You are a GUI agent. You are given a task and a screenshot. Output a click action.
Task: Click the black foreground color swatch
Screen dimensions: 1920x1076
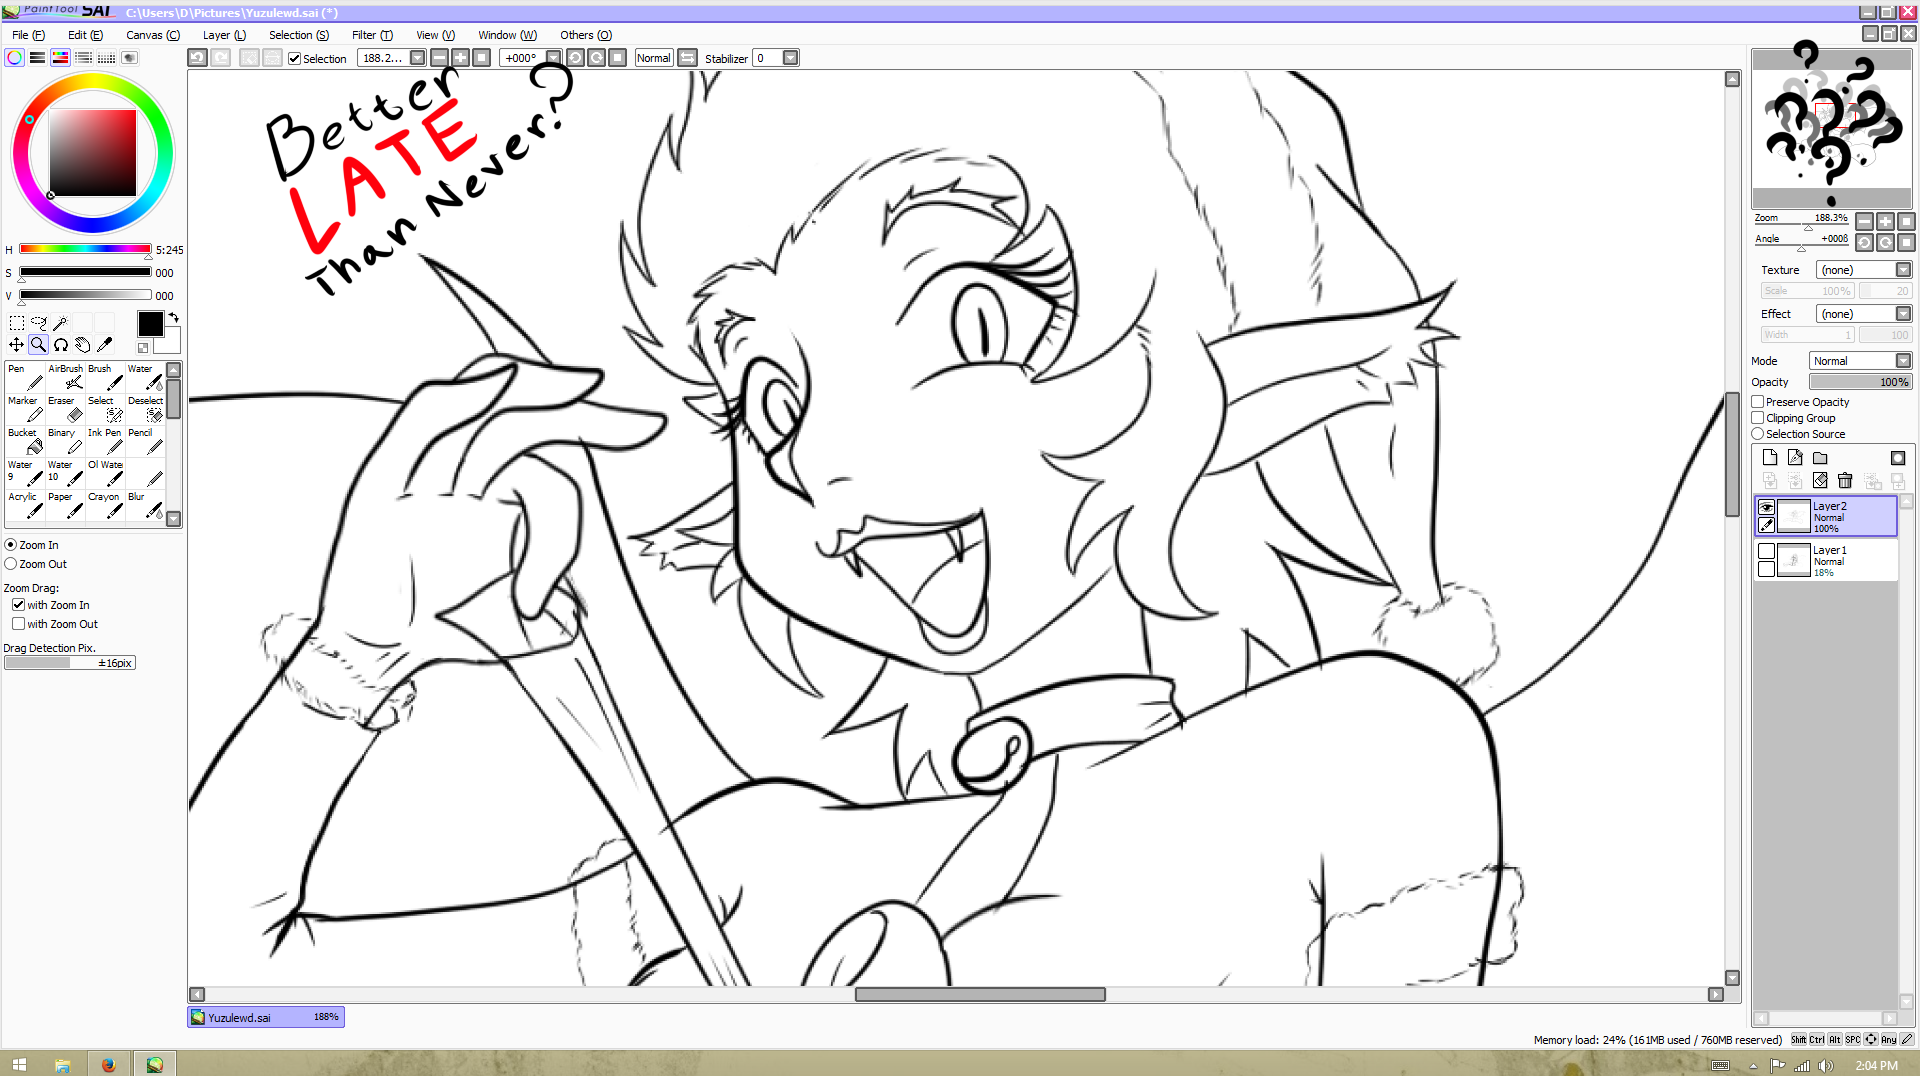pos(150,324)
